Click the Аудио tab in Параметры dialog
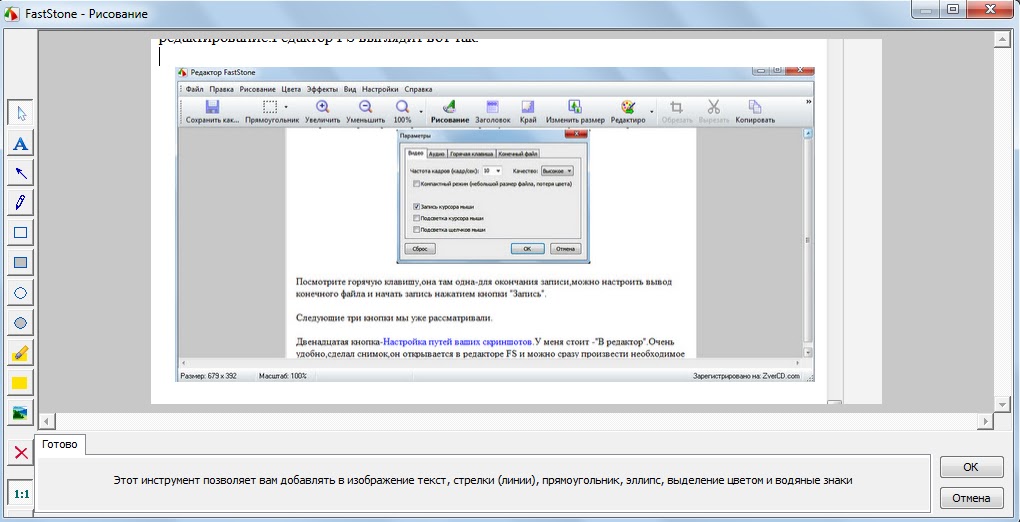Image resolution: width=1020 pixels, height=522 pixels. tap(436, 154)
